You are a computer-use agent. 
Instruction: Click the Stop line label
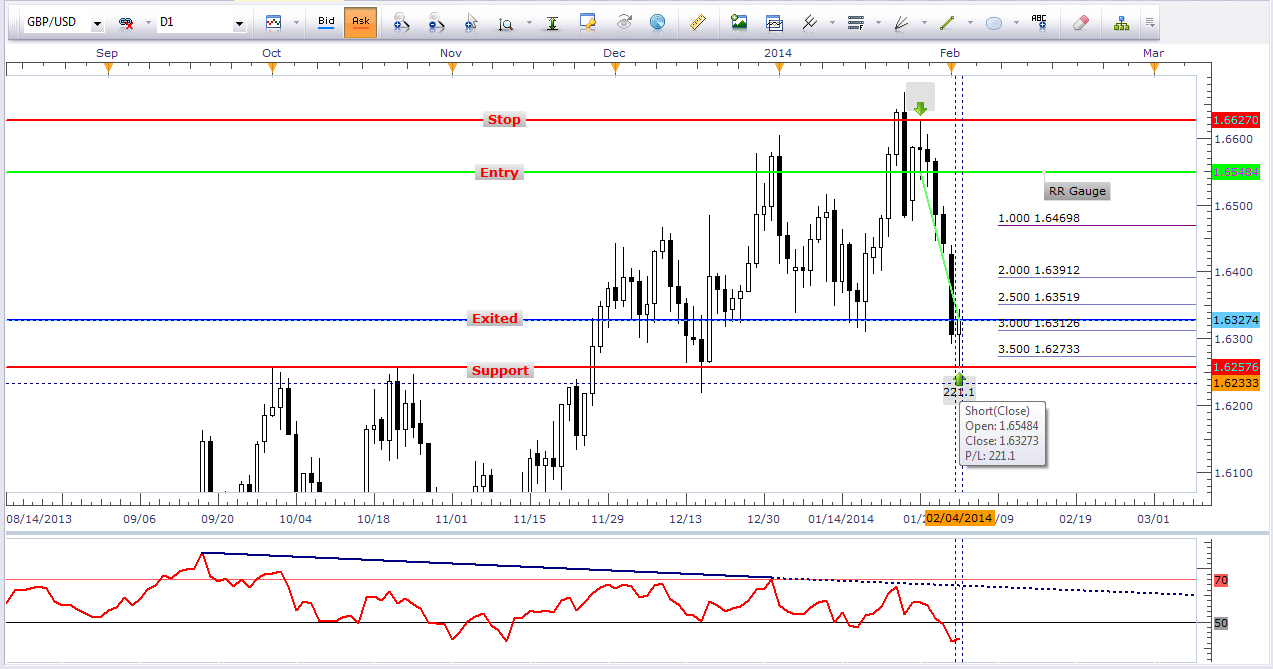pos(504,120)
